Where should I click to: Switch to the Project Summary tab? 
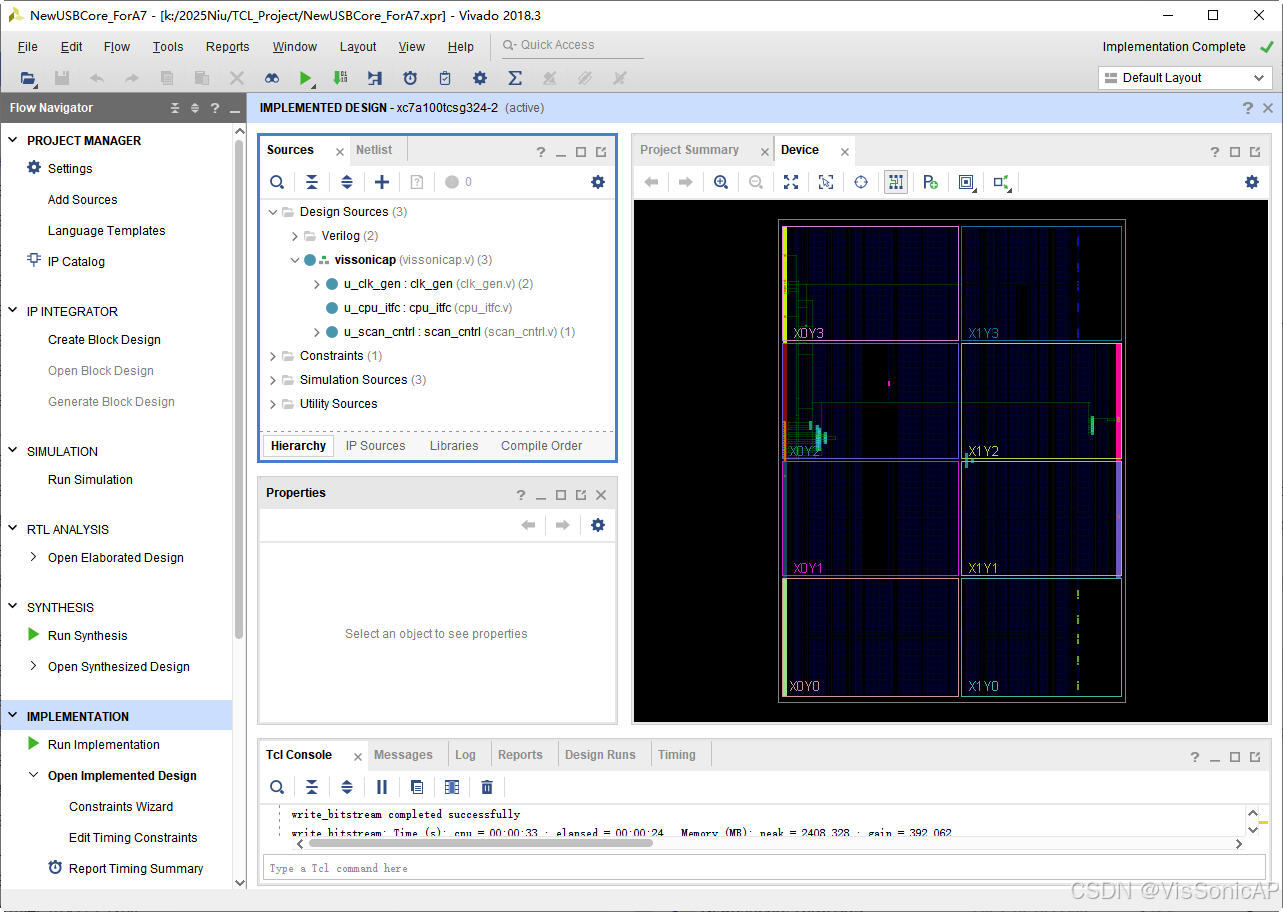[689, 150]
